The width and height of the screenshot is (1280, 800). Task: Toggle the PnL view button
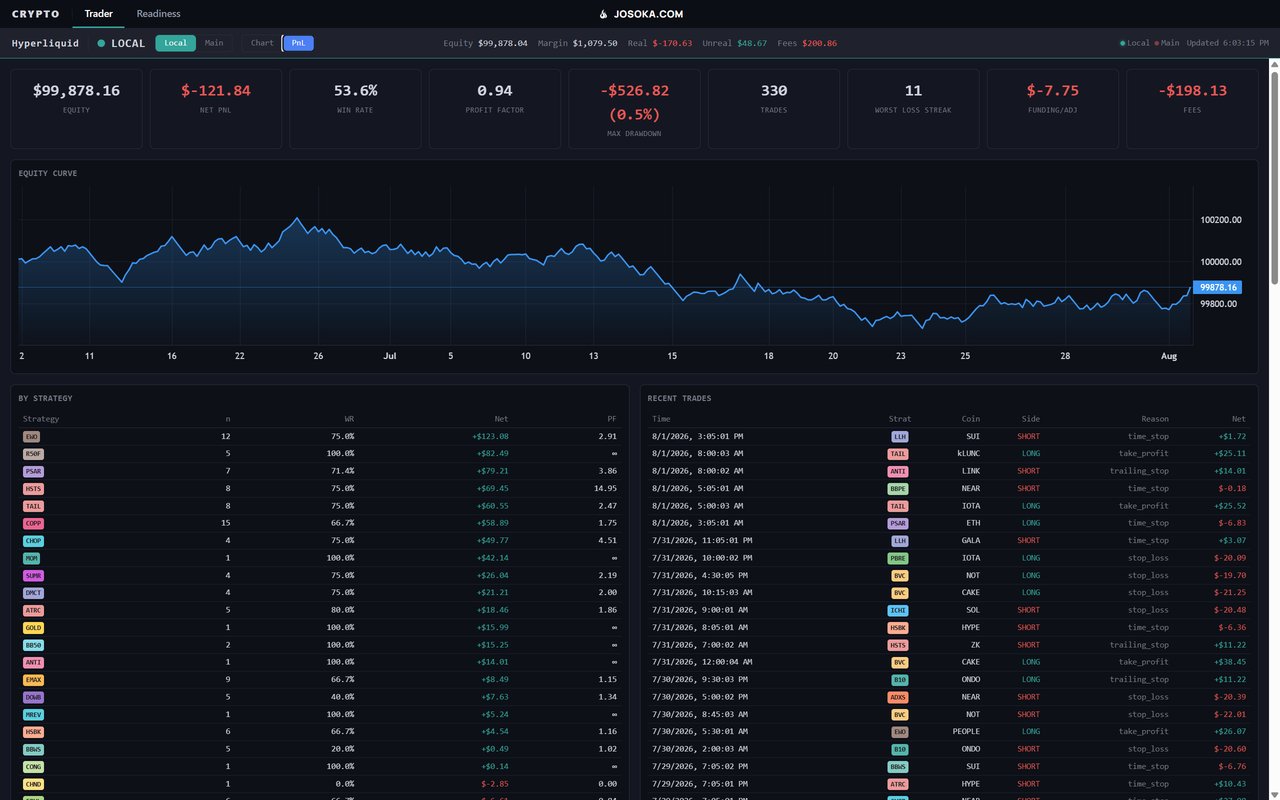point(298,43)
